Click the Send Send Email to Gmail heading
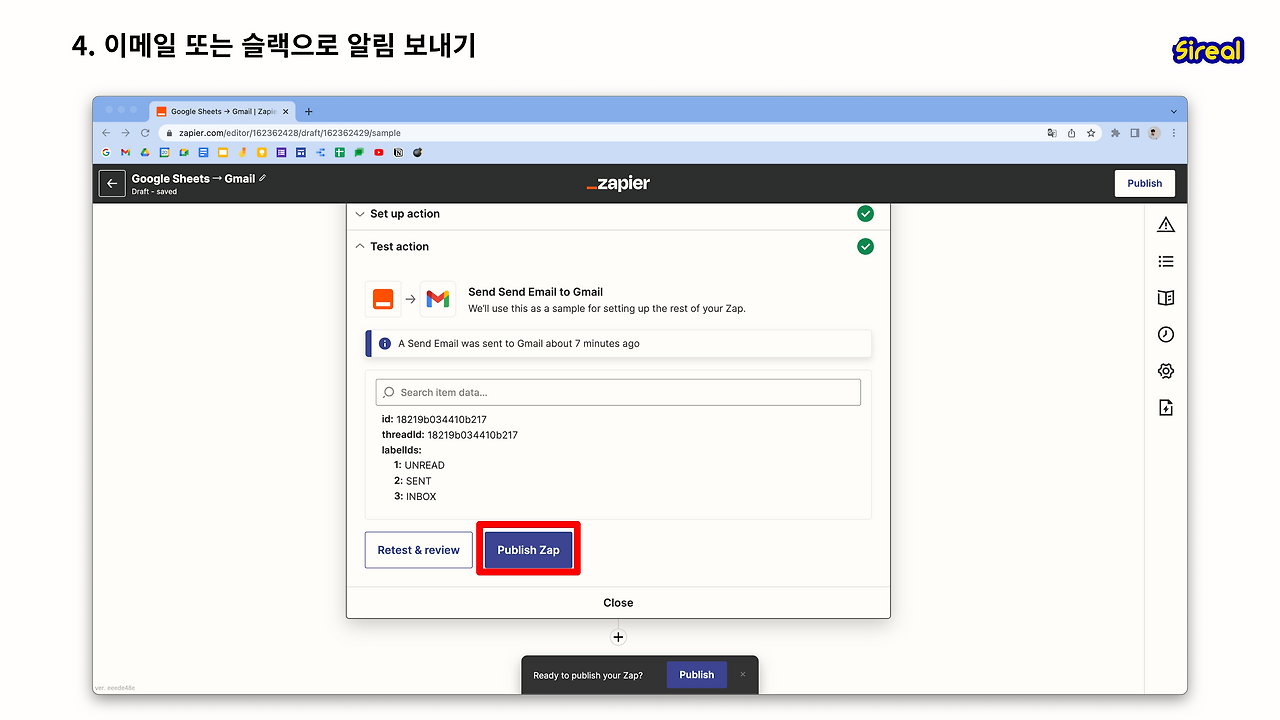Viewport: 1280px width, 720px height. pyautogui.click(x=536, y=292)
